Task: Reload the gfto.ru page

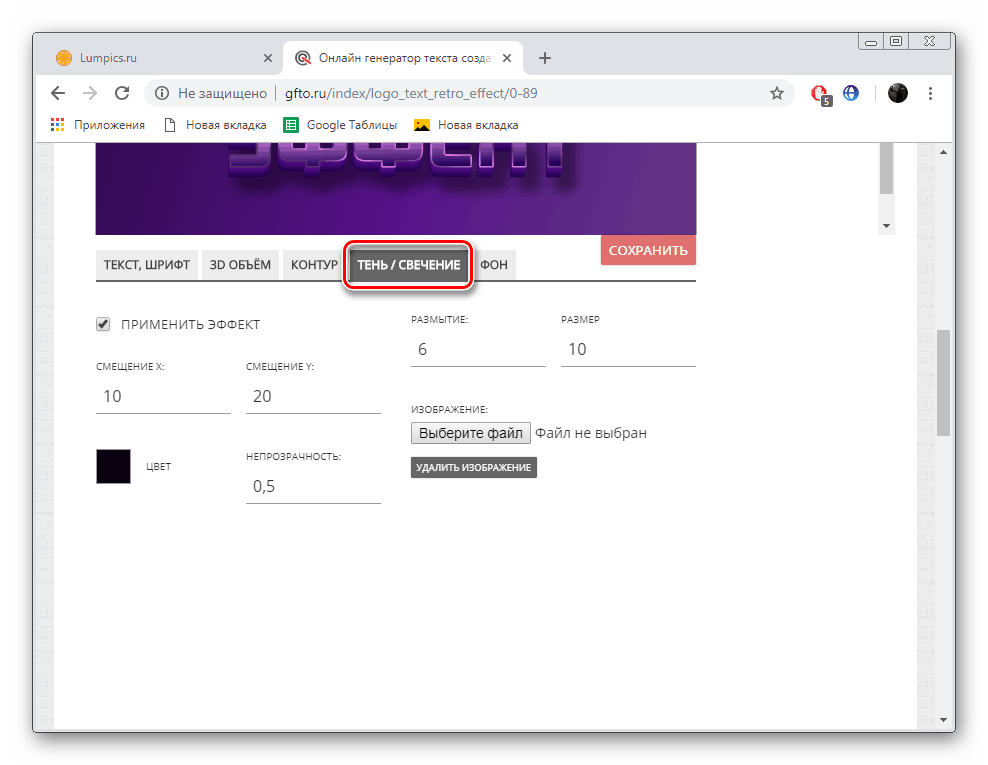Action: [122, 93]
